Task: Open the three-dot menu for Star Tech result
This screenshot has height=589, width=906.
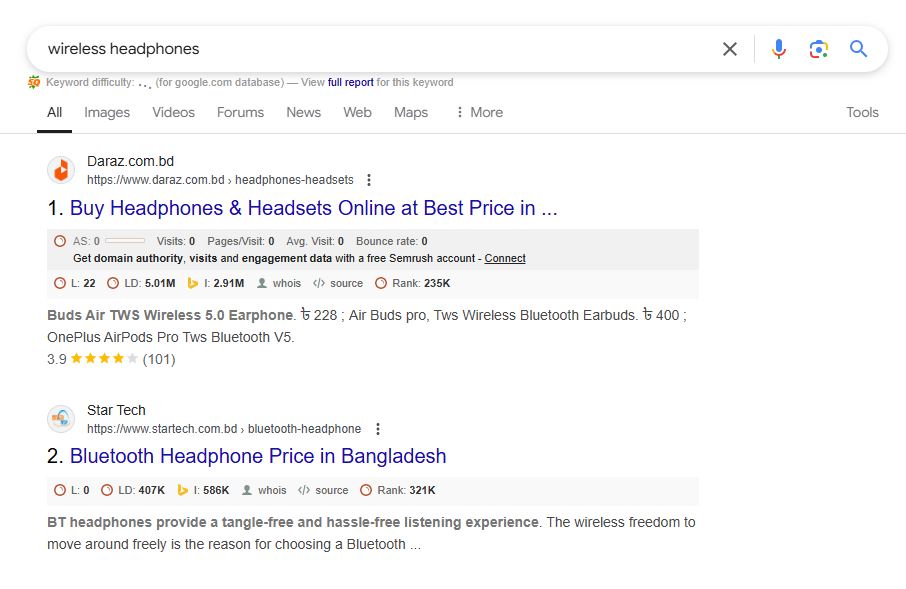Action: [377, 428]
